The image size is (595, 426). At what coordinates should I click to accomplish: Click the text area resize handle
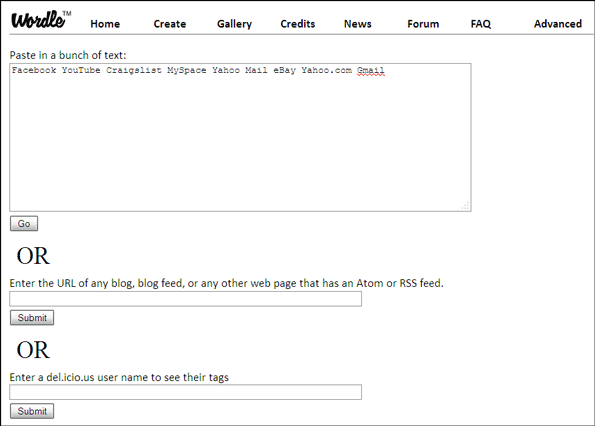466,206
